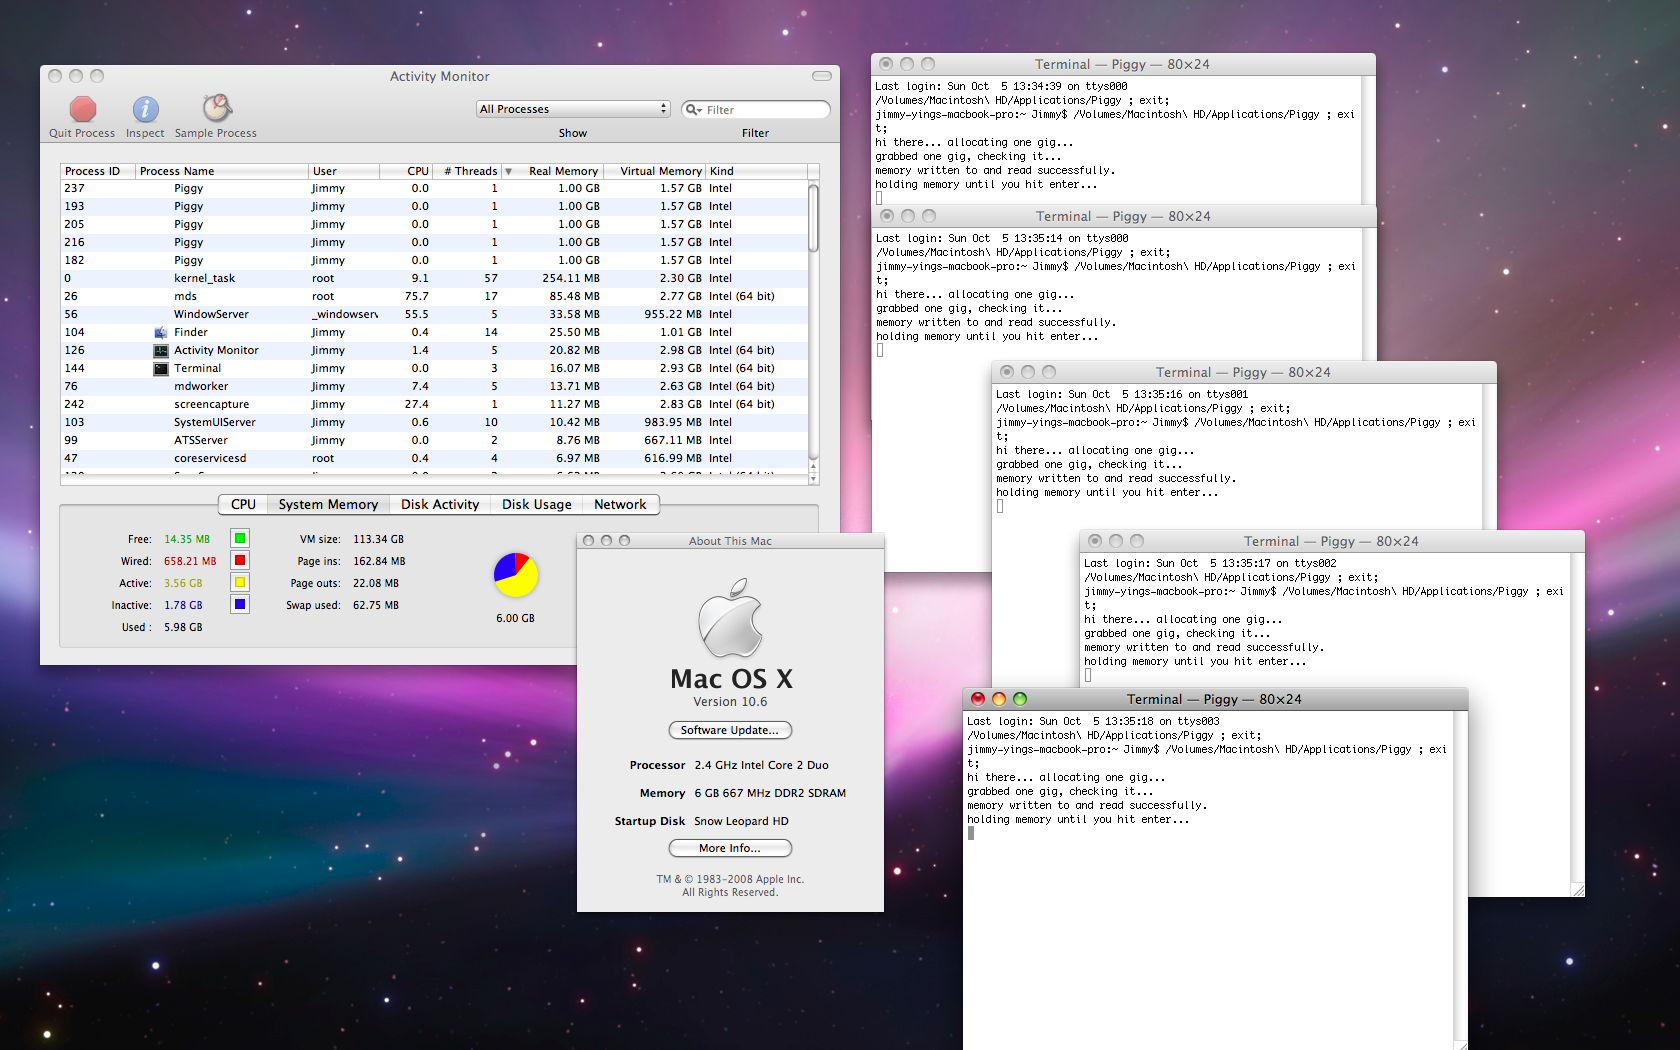Select the coreservicesd process row
This screenshot has width=1680, height=1050.
click(x=434, y=458)
